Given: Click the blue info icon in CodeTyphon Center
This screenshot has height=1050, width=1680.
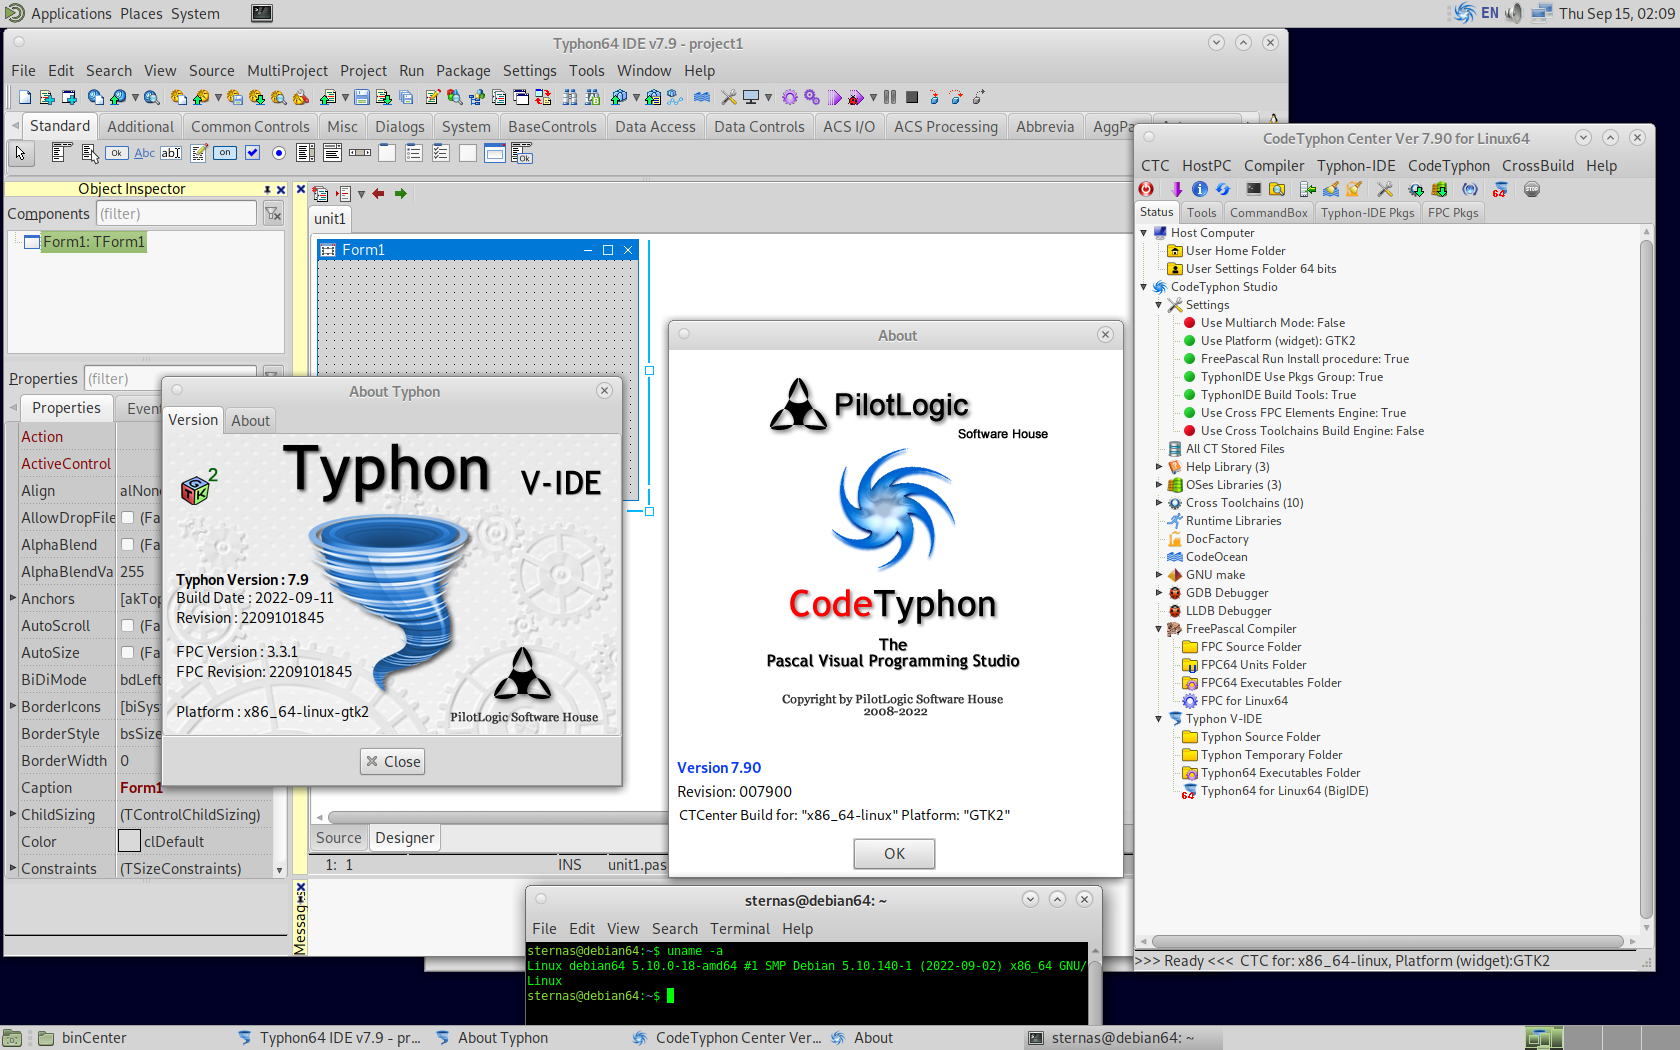Looking at the screenshot, I should pos(1200,189).
